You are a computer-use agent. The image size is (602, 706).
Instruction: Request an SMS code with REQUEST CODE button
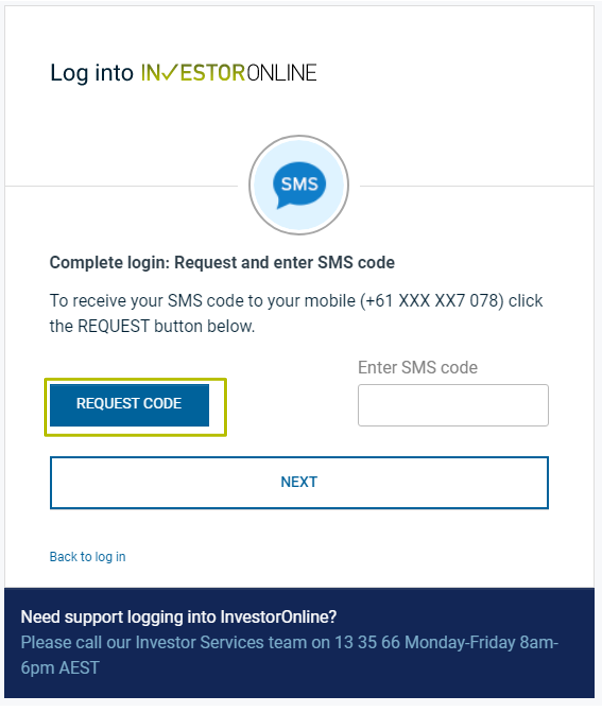tap(129, 405)
